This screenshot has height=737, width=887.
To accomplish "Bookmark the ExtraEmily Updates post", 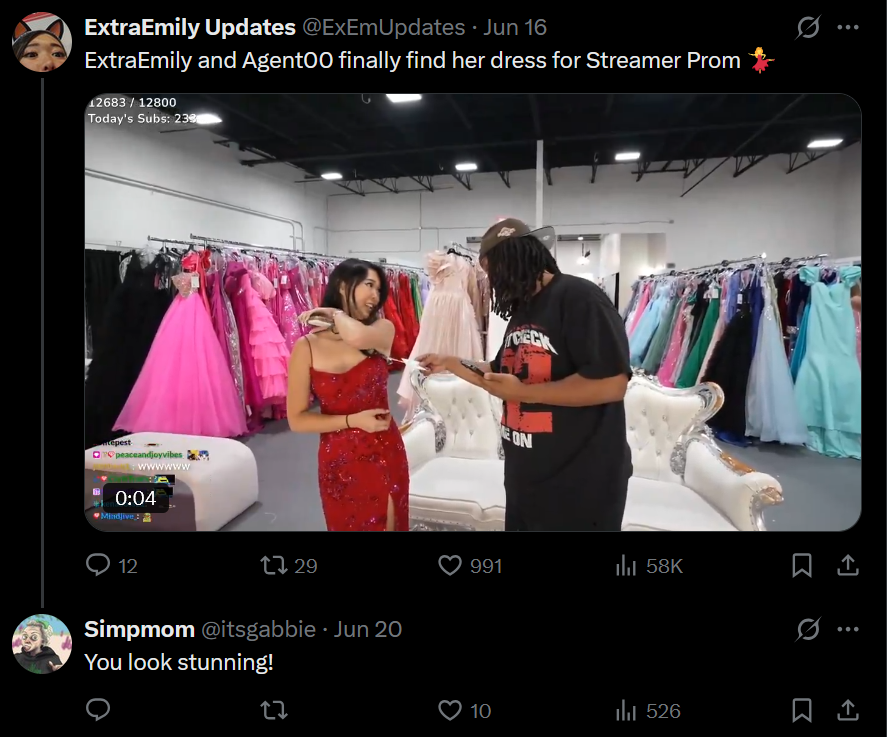I will click(802, 565).
